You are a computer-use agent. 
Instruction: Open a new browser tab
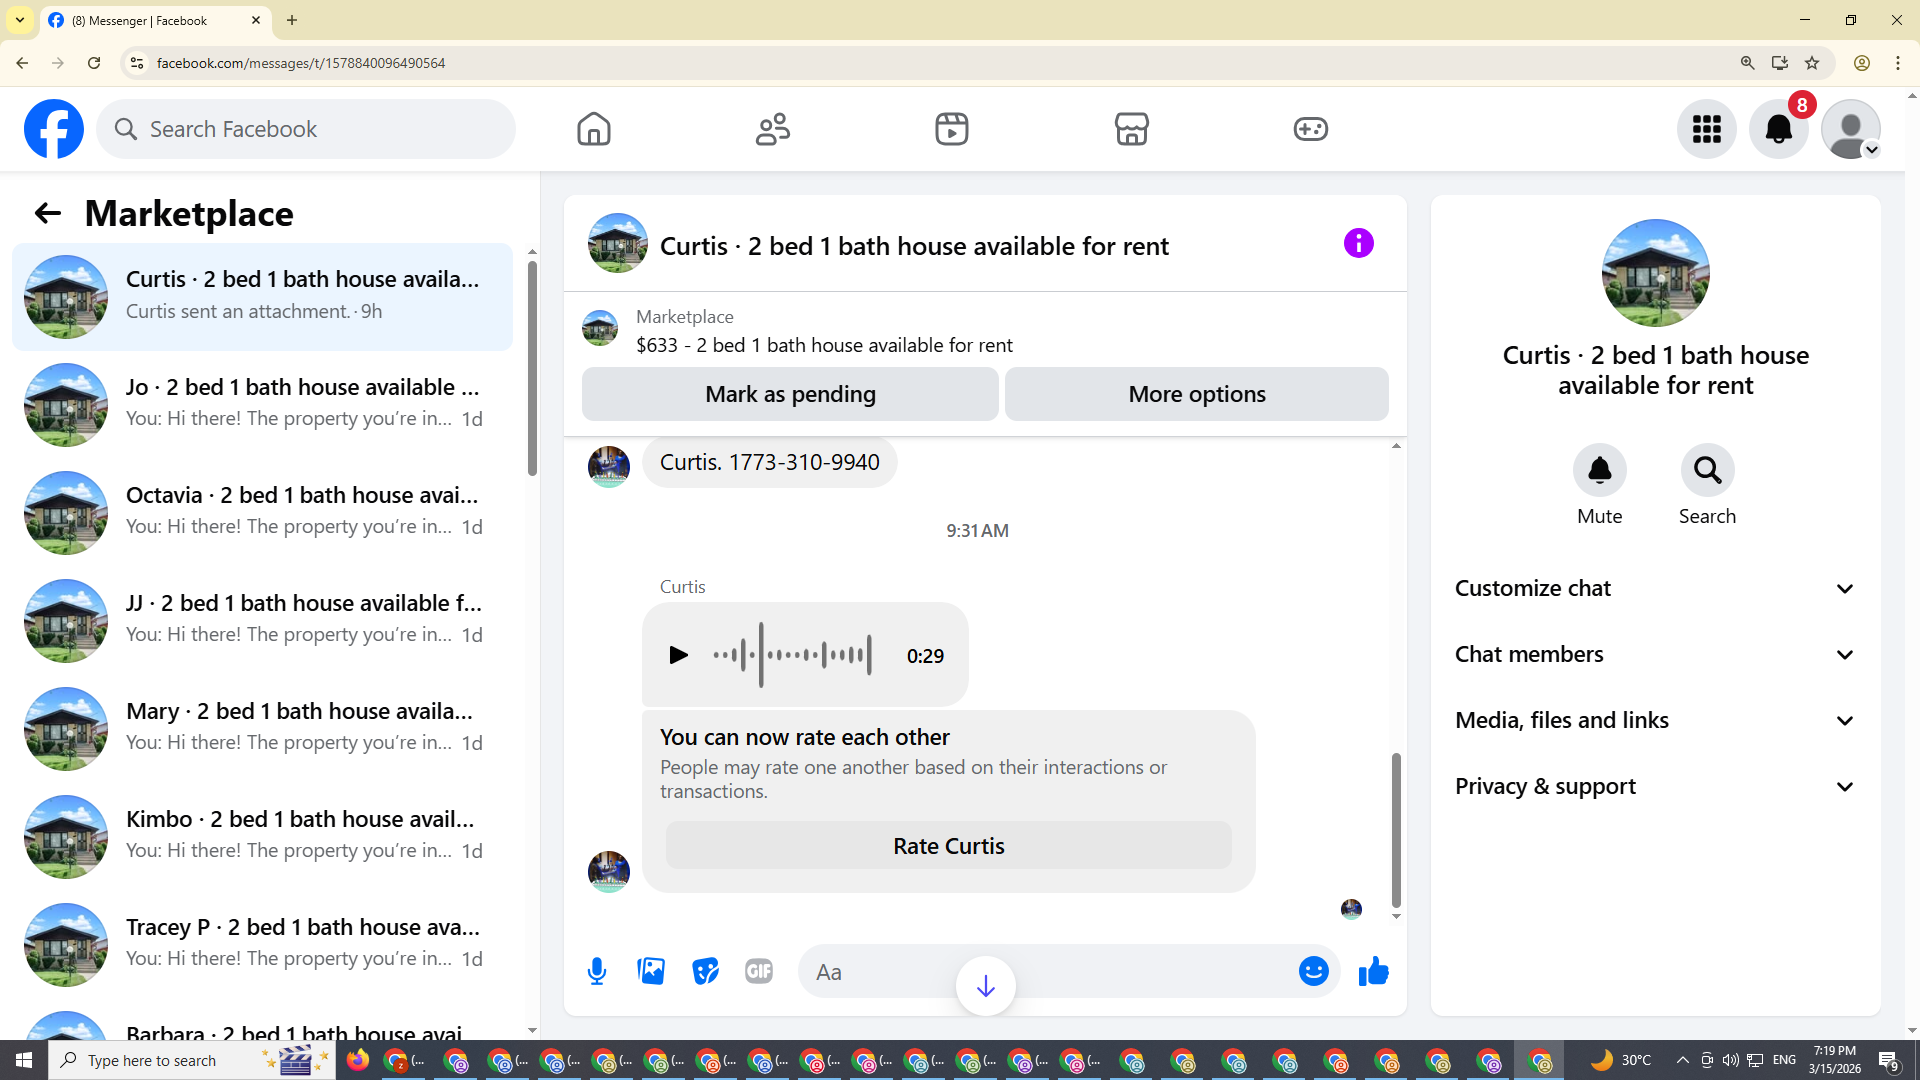click(292, 20)
